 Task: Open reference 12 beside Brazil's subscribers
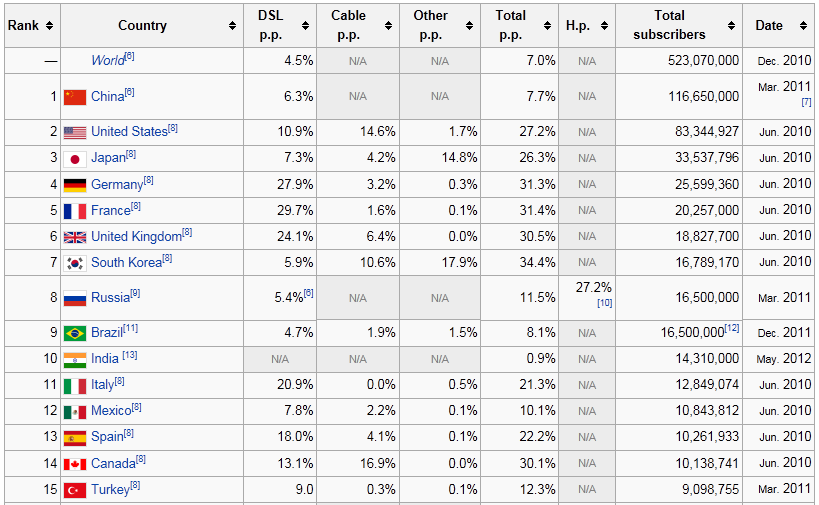[732, 328]
